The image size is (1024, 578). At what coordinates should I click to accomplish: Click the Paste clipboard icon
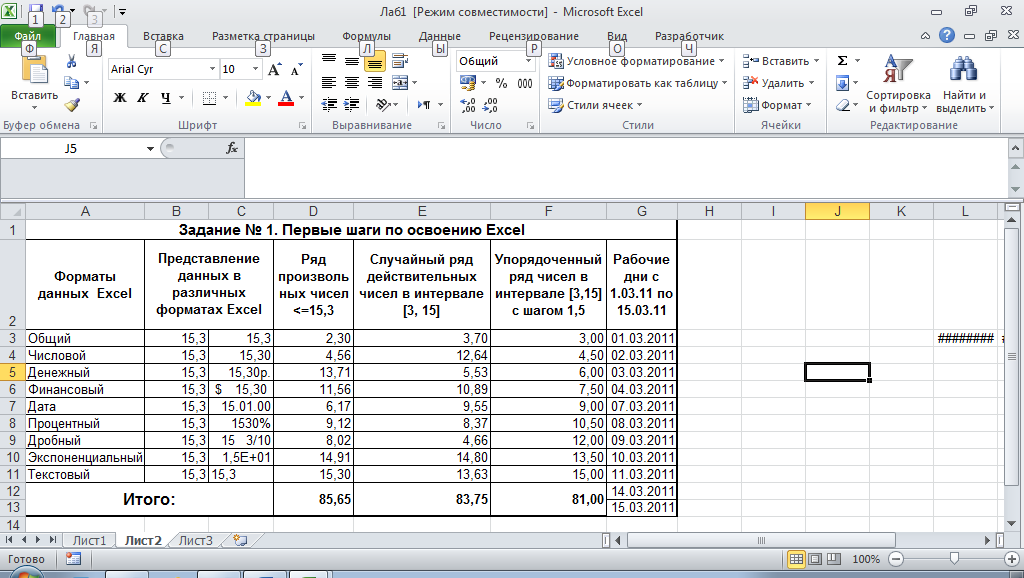point(35,71)
